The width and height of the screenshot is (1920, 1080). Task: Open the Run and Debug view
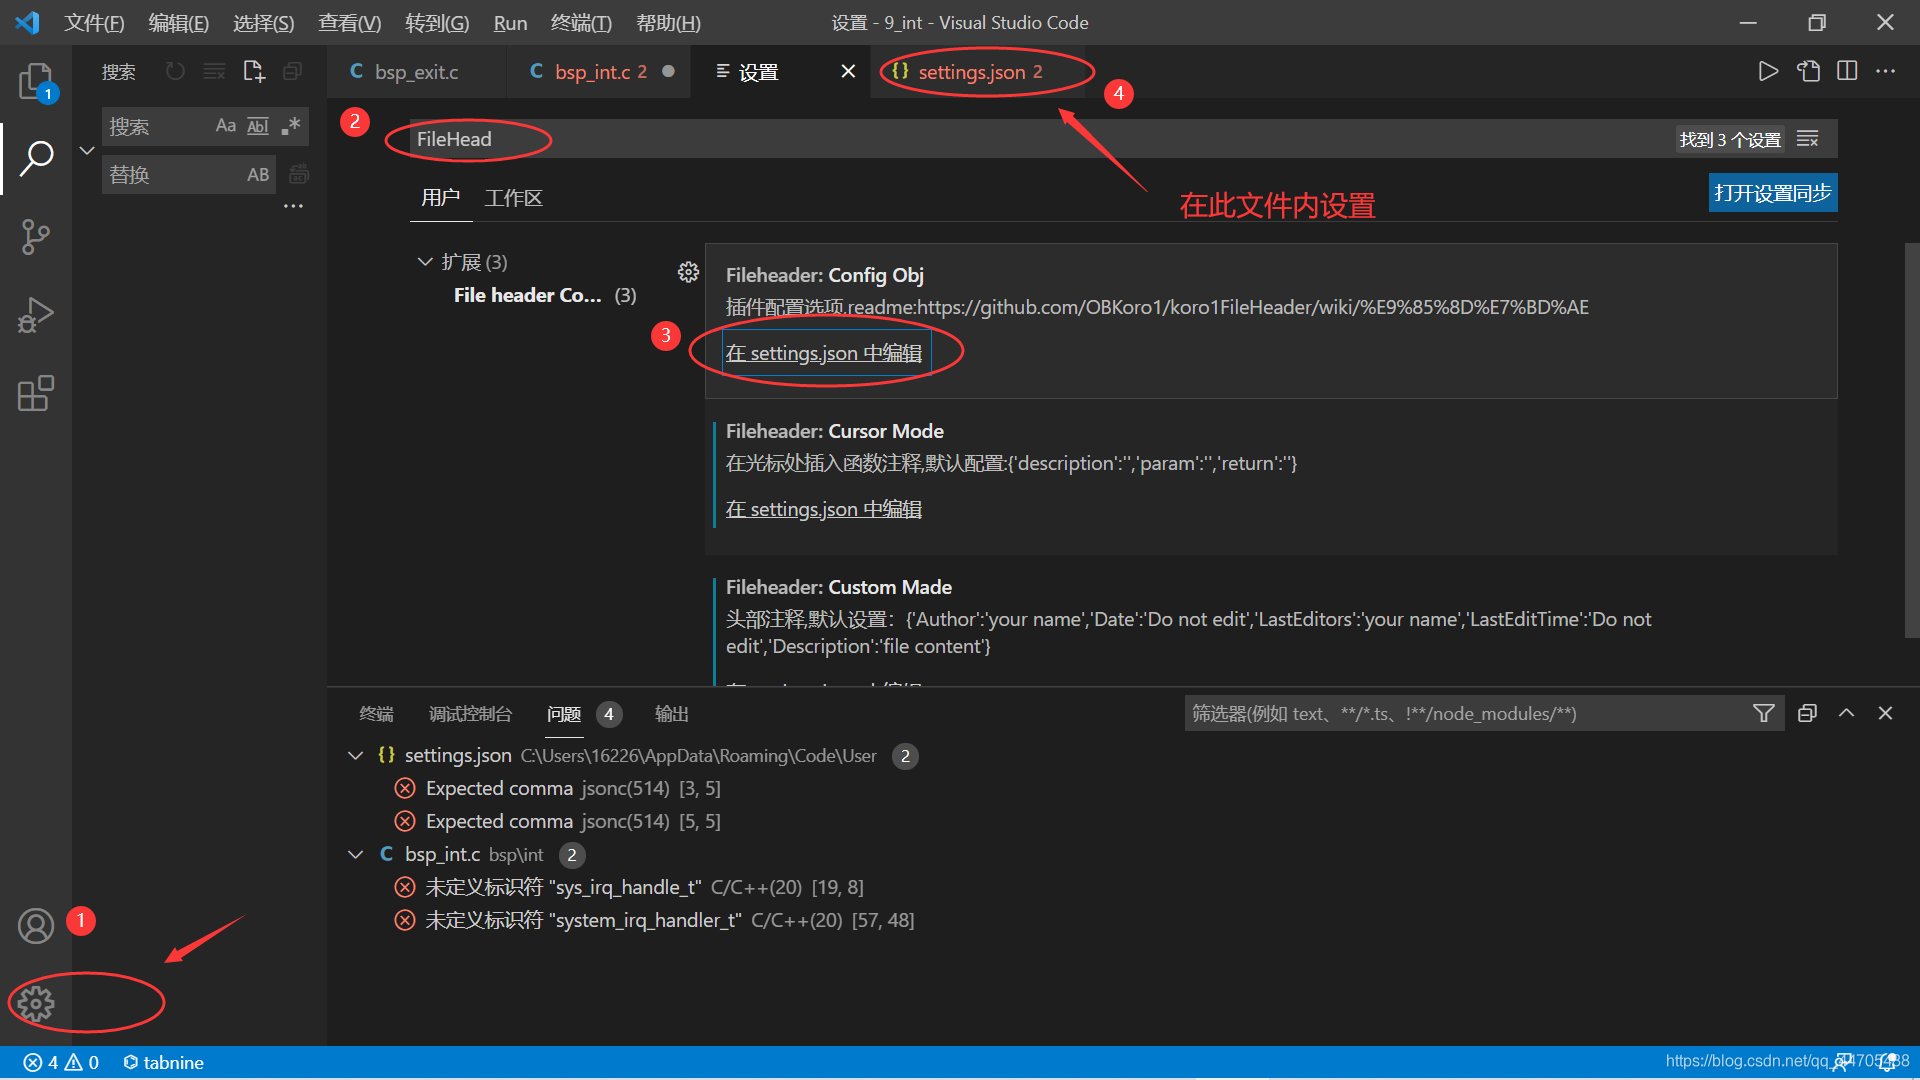[x=36, y=315]
